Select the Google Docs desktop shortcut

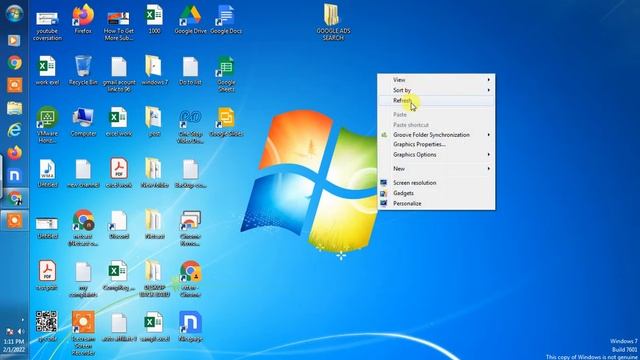pos(226,20)
